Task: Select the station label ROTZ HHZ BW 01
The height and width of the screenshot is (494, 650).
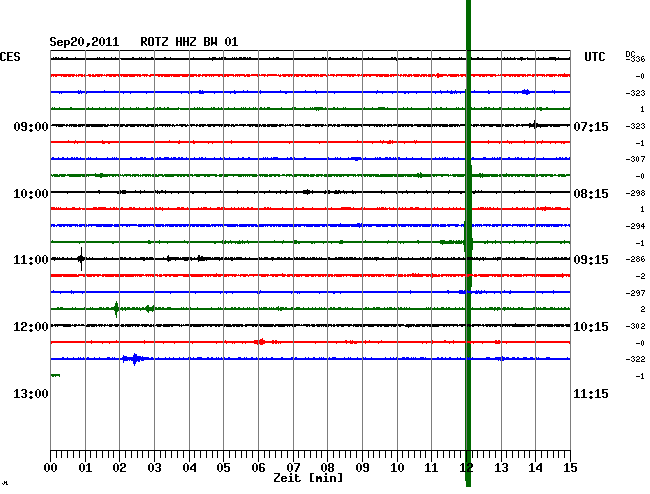Action: 189,42
